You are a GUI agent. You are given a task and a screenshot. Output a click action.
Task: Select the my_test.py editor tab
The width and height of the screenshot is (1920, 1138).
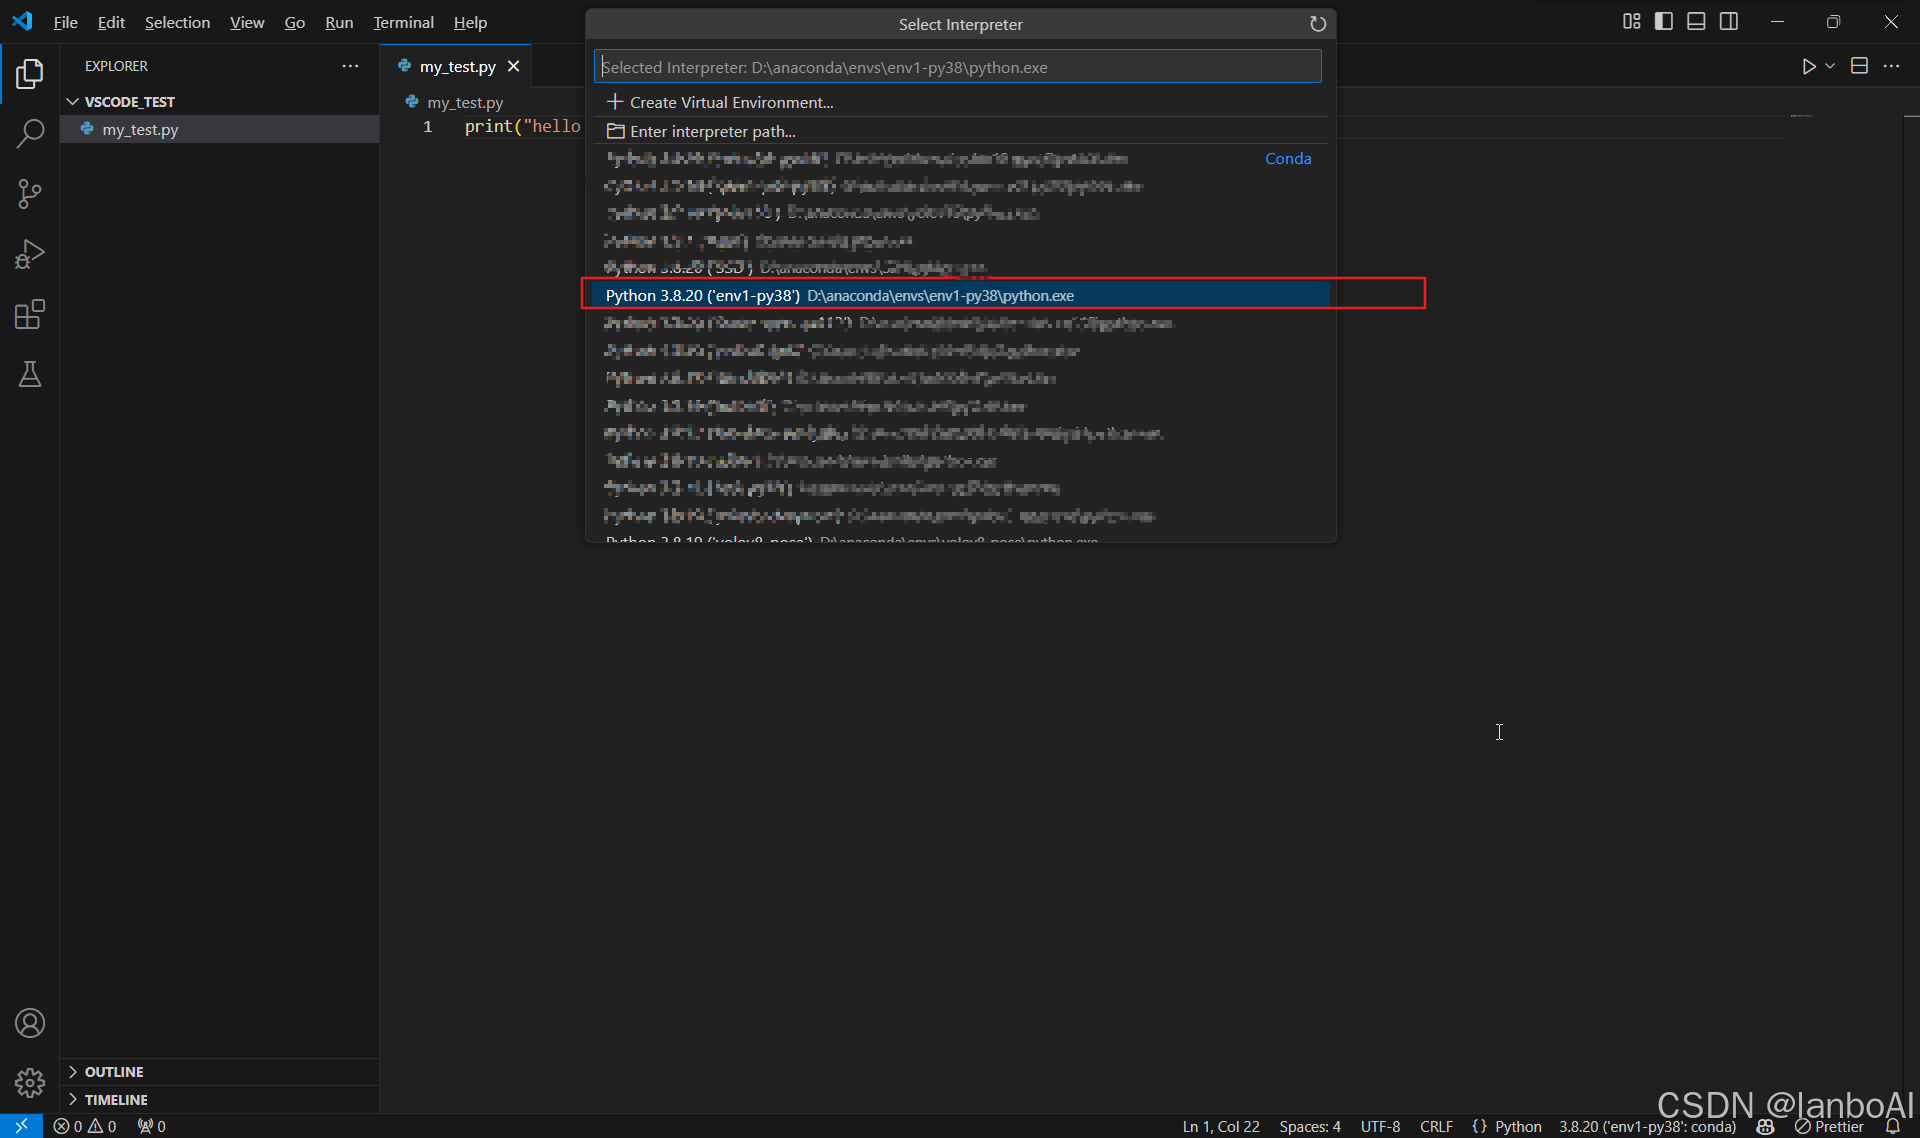click(x=457, y=66)
